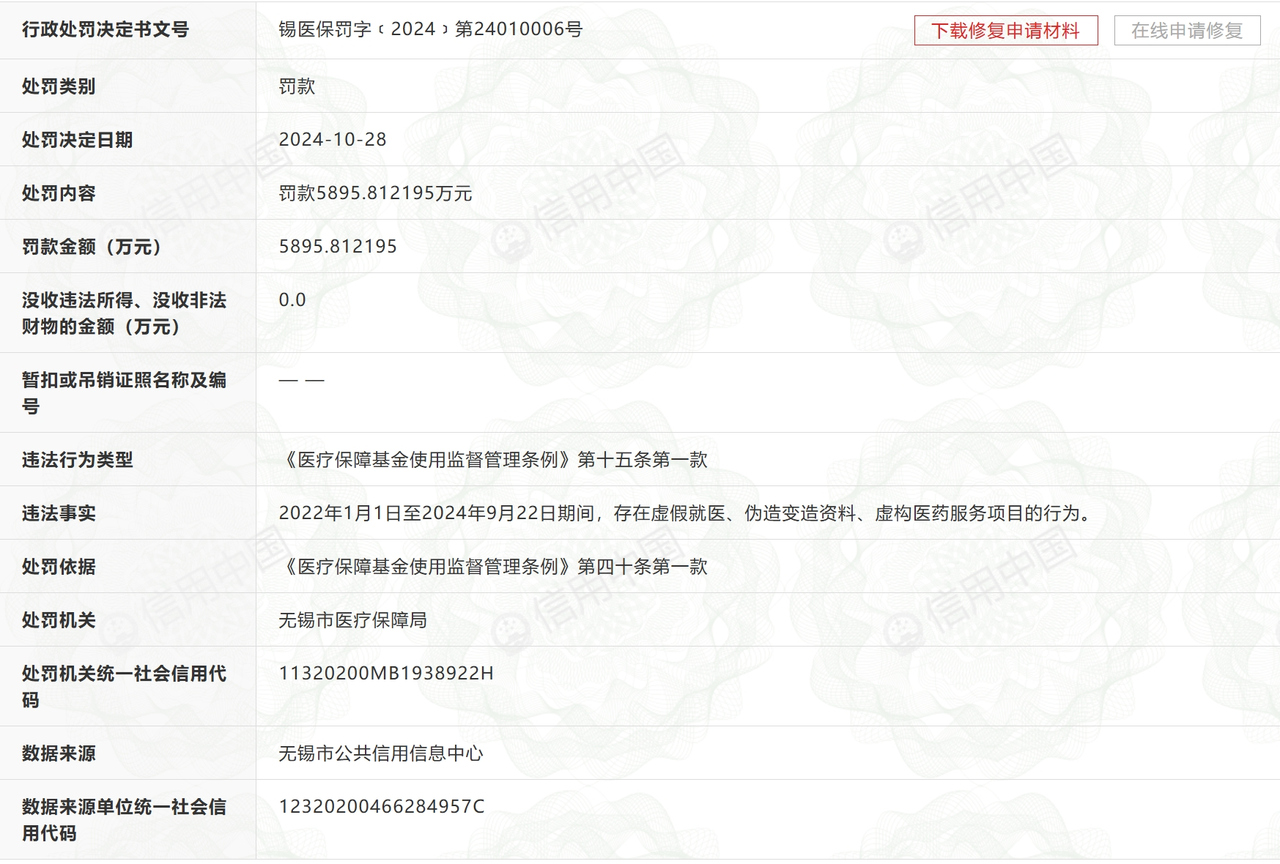Click the 罚款金额（万元） row label
The height and width of the screenshot is (864, 1280).
92,246
